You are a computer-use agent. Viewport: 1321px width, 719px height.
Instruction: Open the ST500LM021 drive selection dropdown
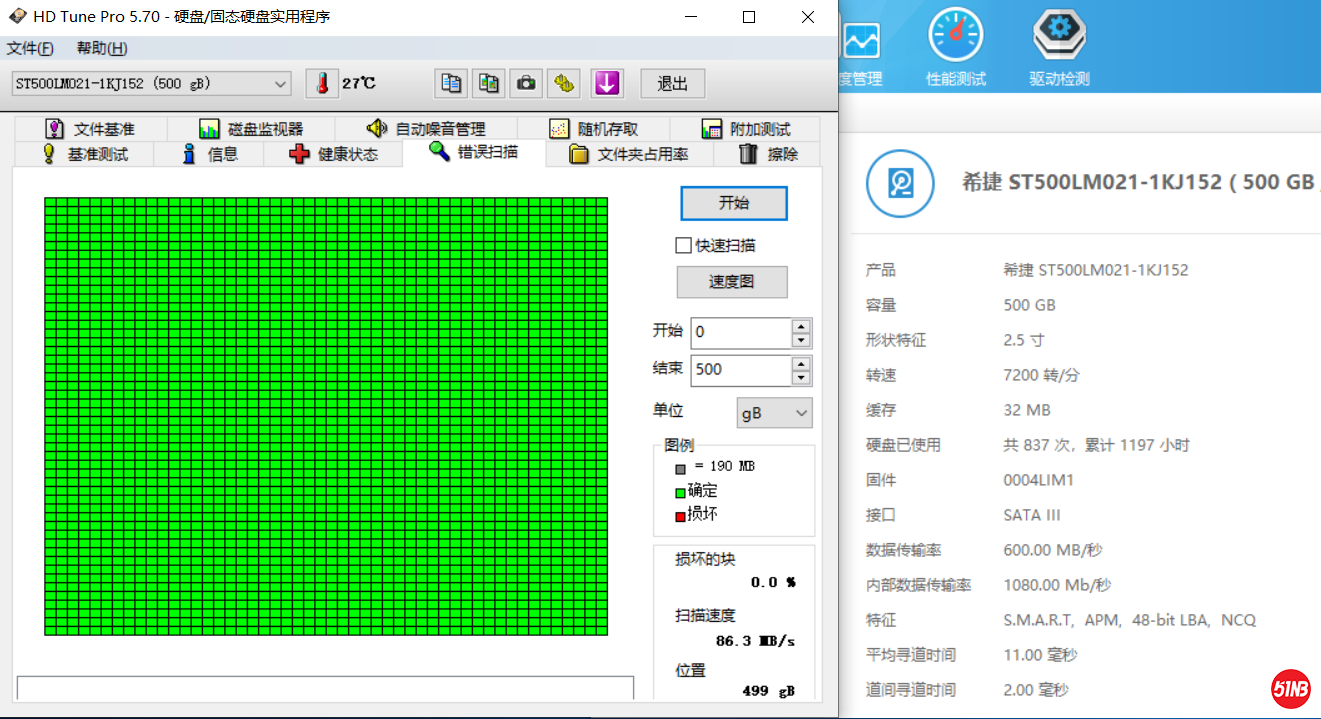coord(150,84)
